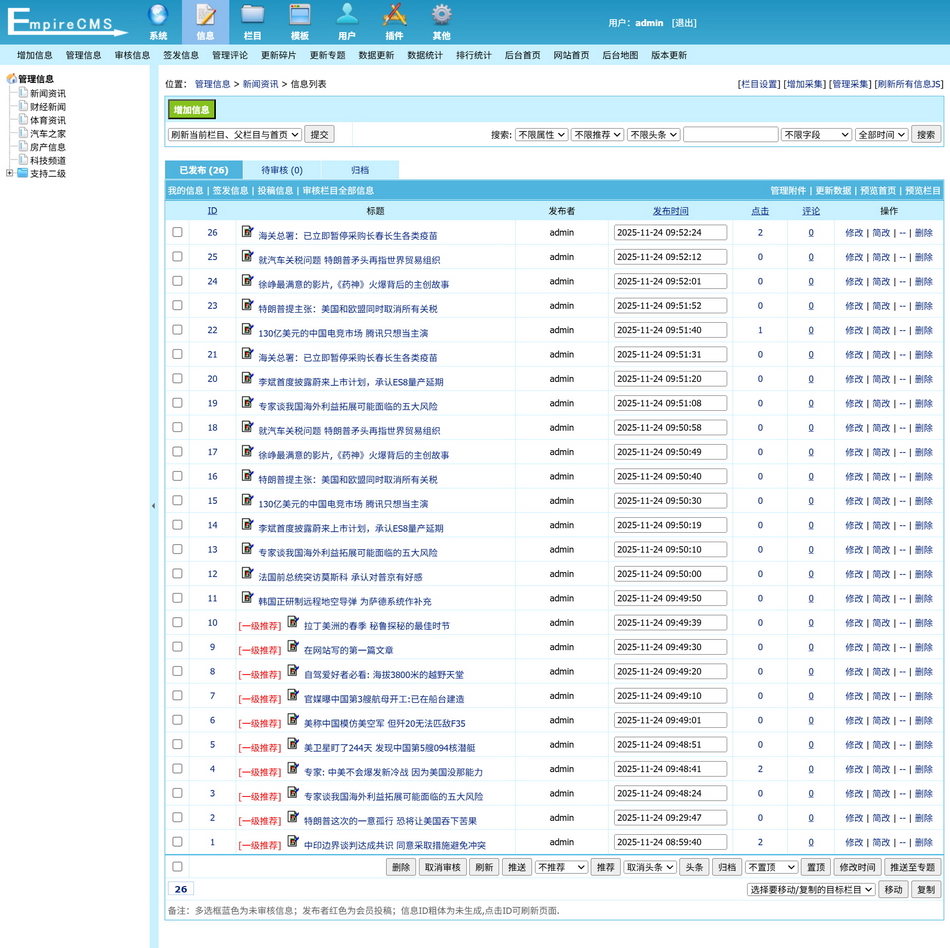
Task: Select the 用户 user icon
Action: [x=347, y=15]
